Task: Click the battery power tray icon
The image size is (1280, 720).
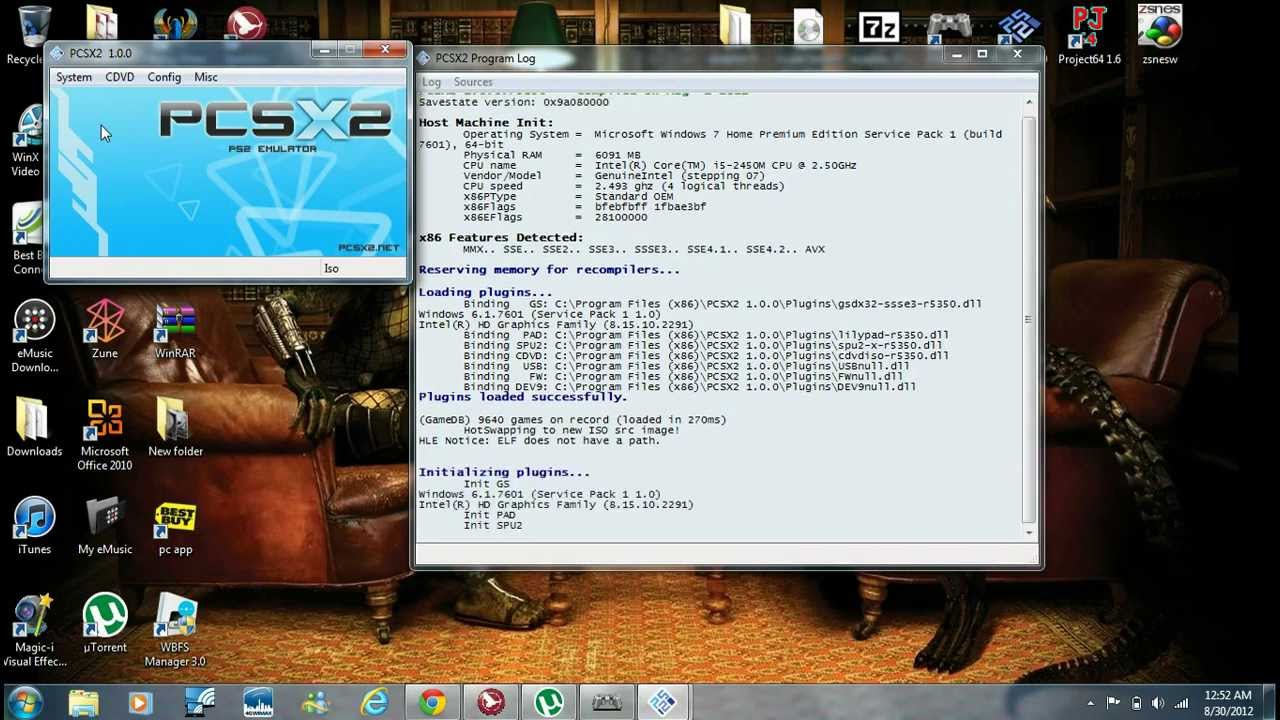Action: [x=1136, y=703]
